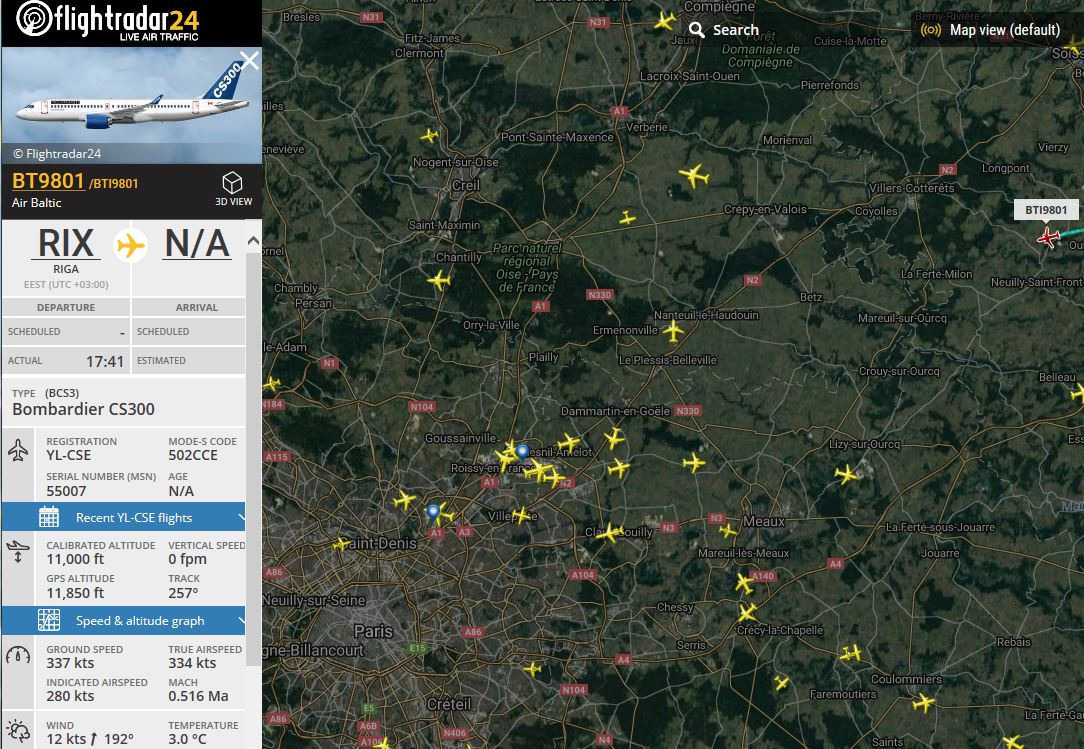Click the track 257° value
1084x749 pixels.
183,593
